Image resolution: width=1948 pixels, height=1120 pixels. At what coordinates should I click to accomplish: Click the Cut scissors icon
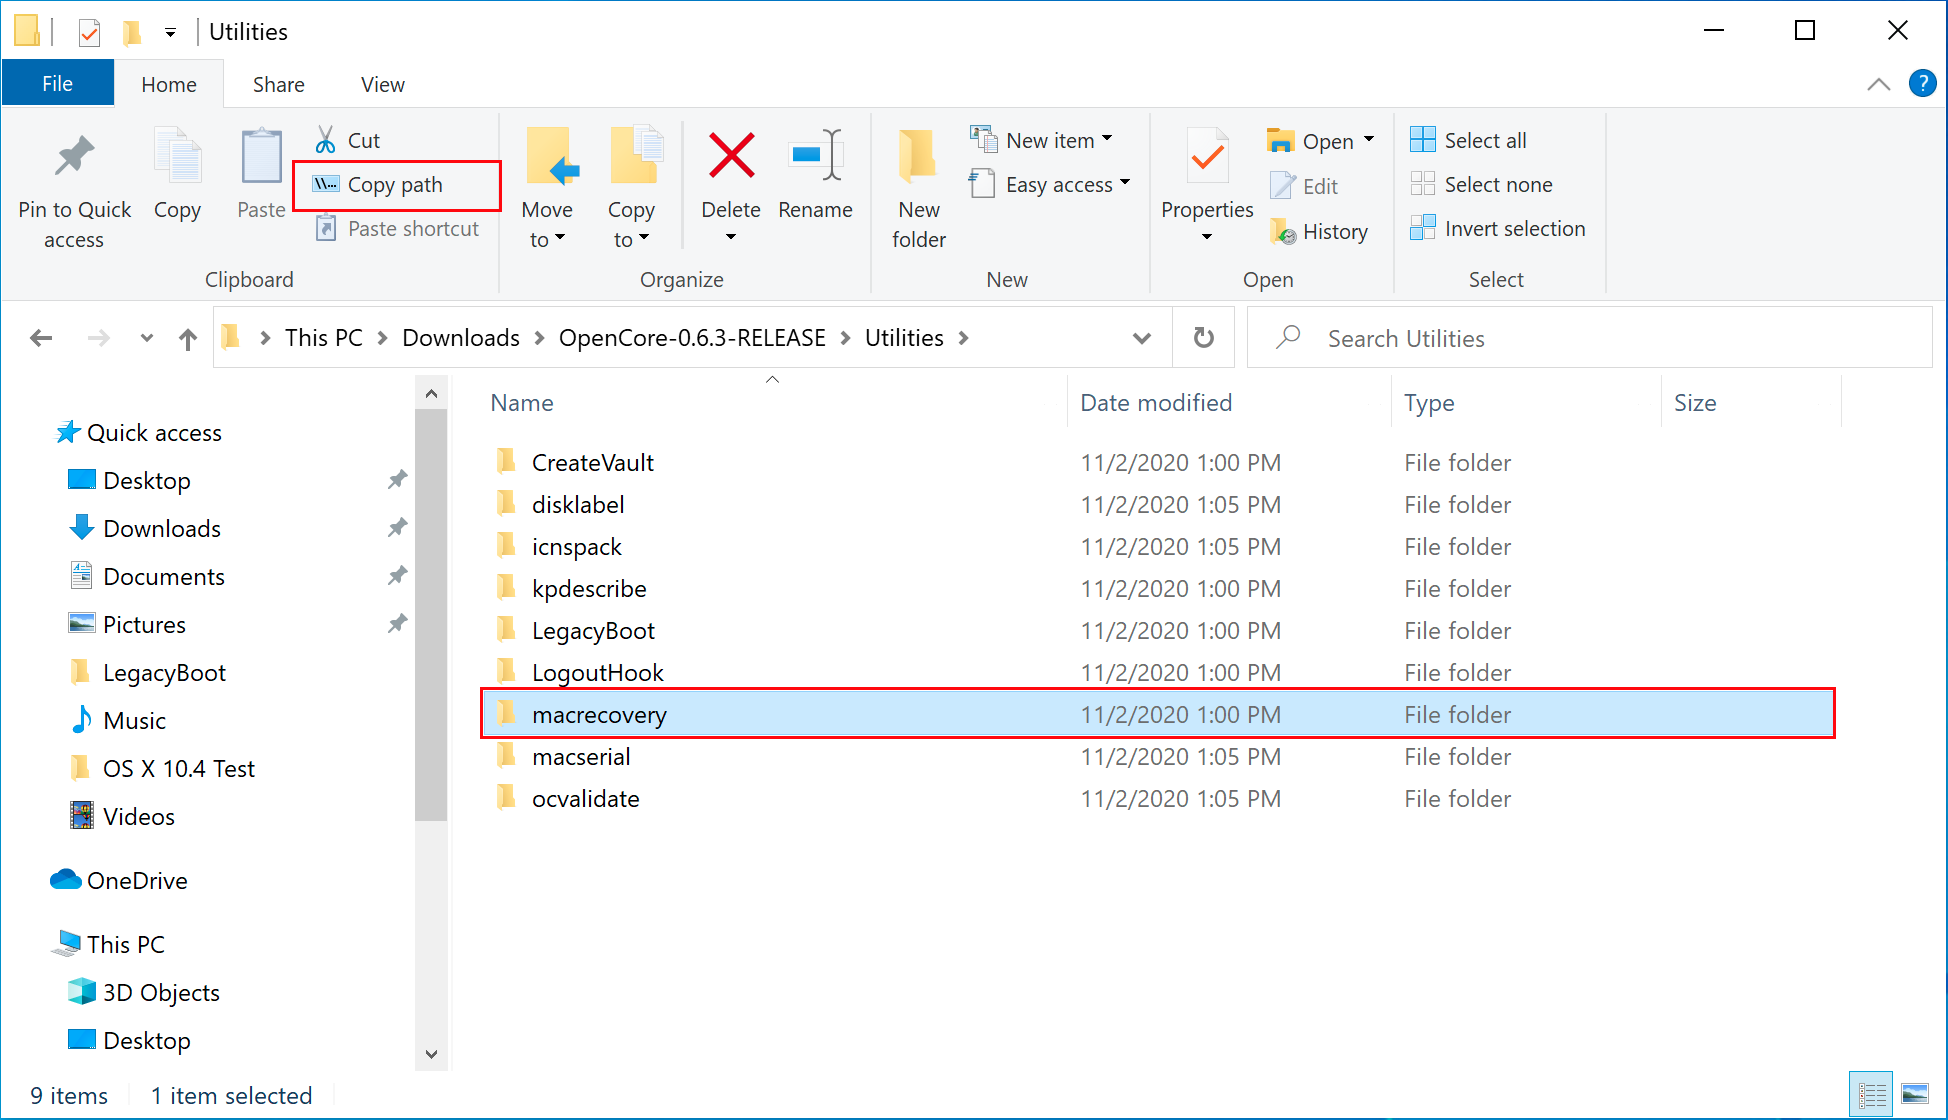(x=326, y=140)
